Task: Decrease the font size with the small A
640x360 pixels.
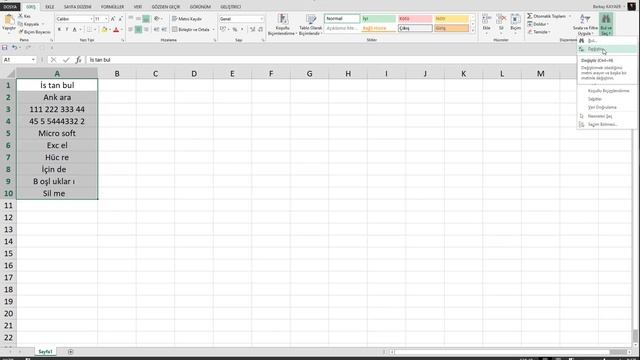Action: coord(120,19)
